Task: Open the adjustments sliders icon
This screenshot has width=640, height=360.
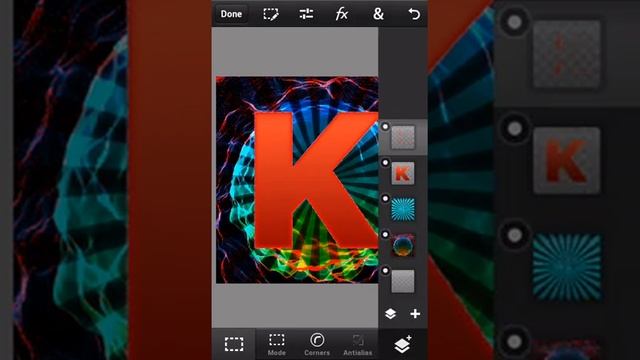Action: click(x=306, y=14)
